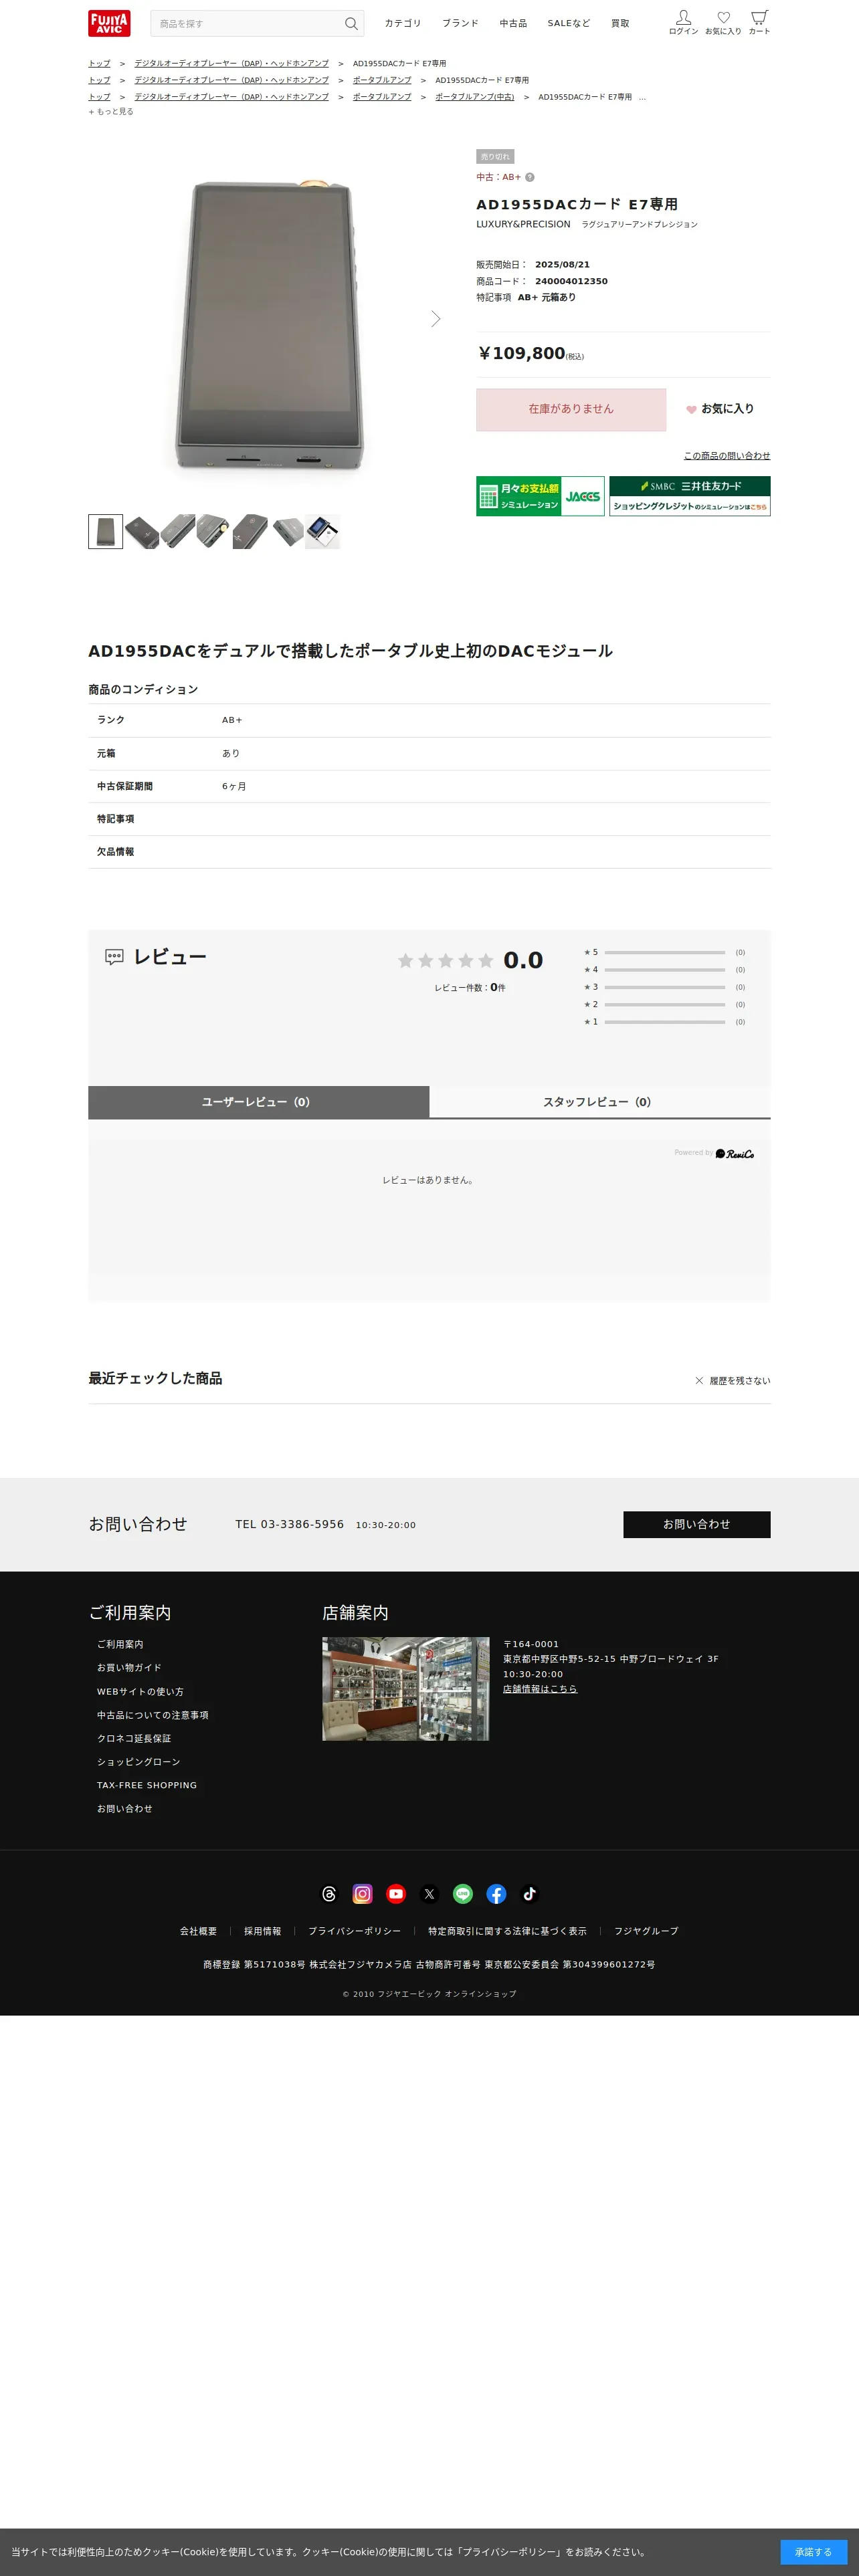Select the first product thumbnail
This screenshot has height=2576, width=859.
(106, 531)
